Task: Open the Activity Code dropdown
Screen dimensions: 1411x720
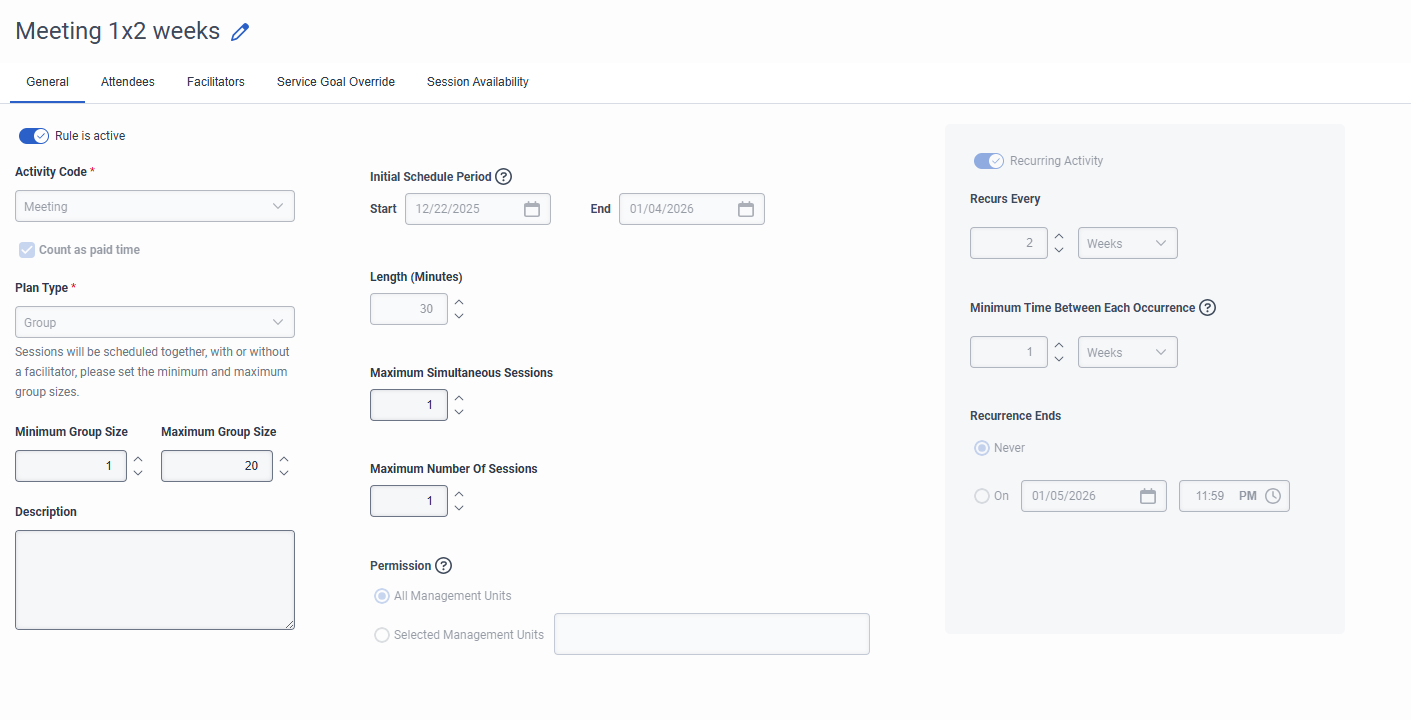Action: (155, 207)
